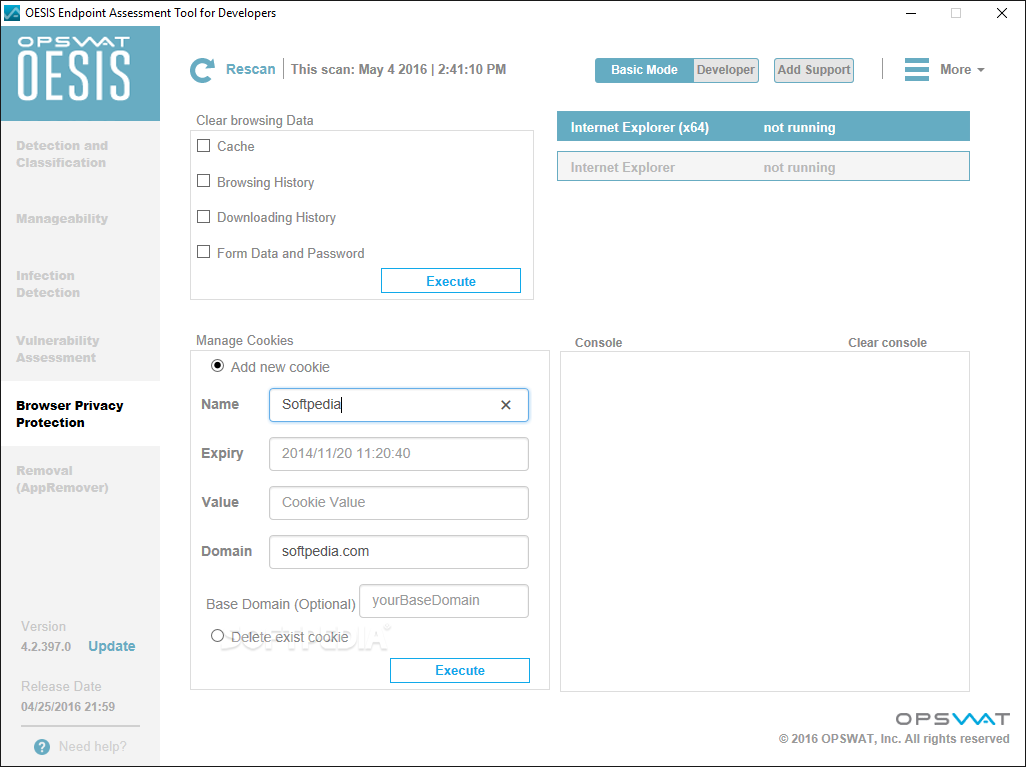The width and height of the screenshot is (1026, 767).
Task: Click the Expiry date input field
Action: 398,454
